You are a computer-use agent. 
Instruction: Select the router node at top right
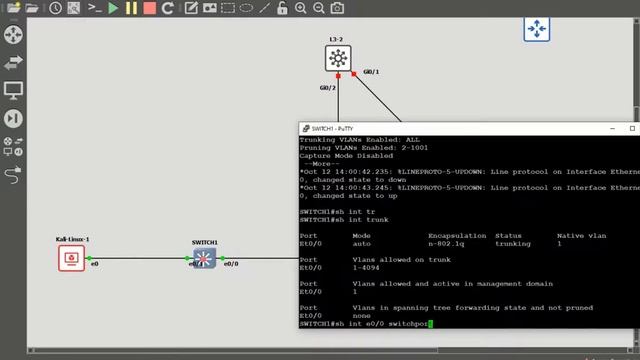click(x=537, y=29)
